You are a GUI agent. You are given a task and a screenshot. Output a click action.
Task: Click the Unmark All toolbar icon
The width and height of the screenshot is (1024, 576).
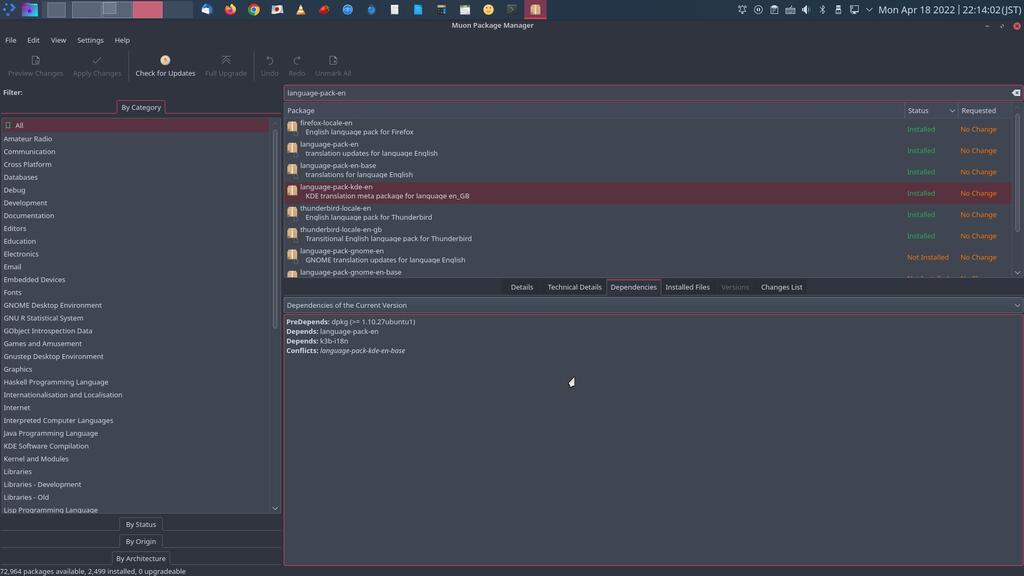pyautogui.click(x=333, y=61)
